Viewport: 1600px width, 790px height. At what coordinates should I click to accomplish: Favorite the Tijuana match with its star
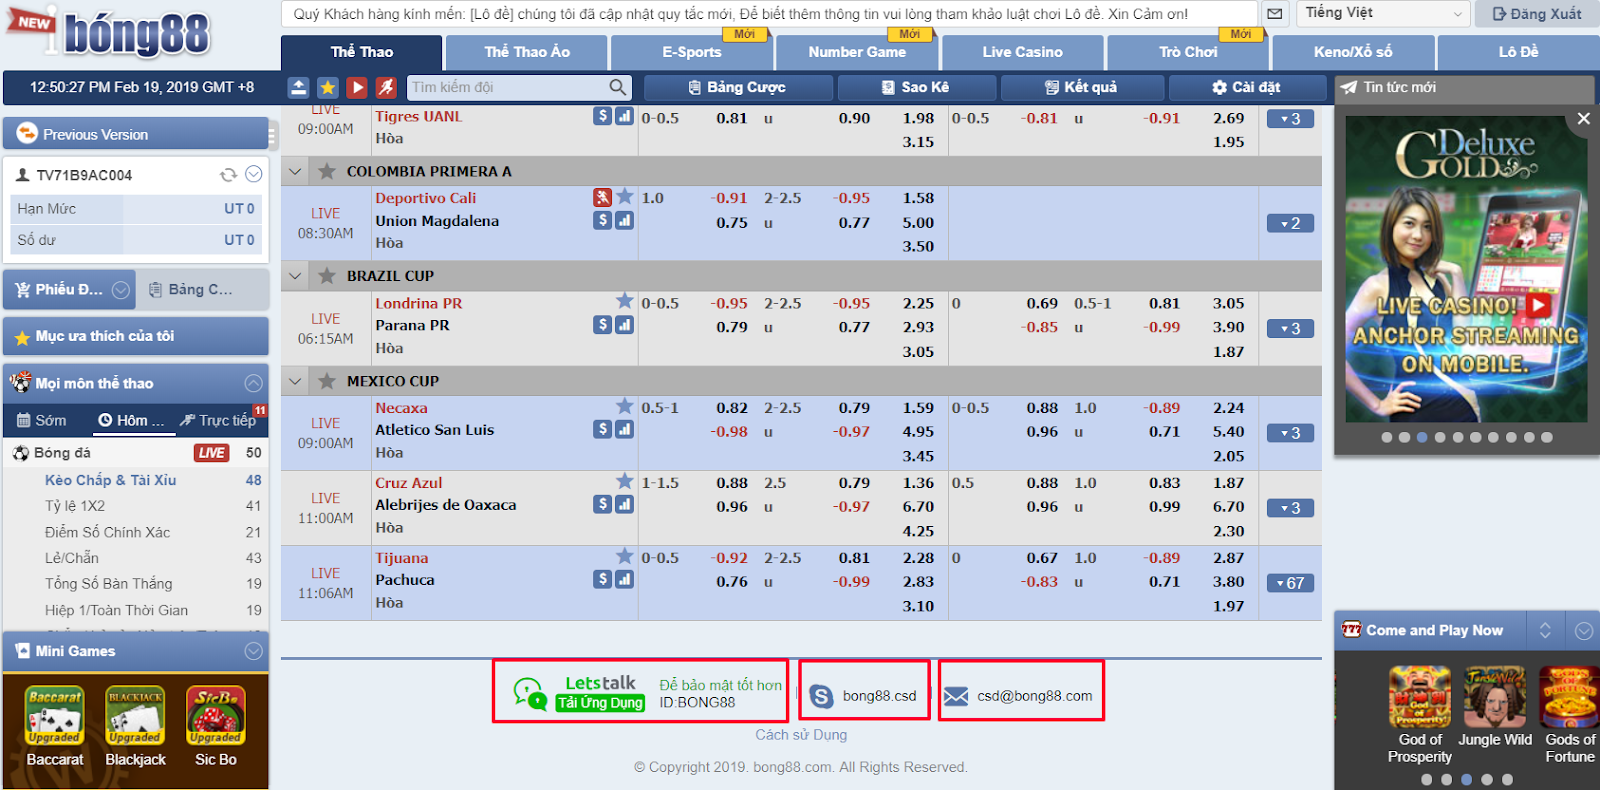point(625,556)
